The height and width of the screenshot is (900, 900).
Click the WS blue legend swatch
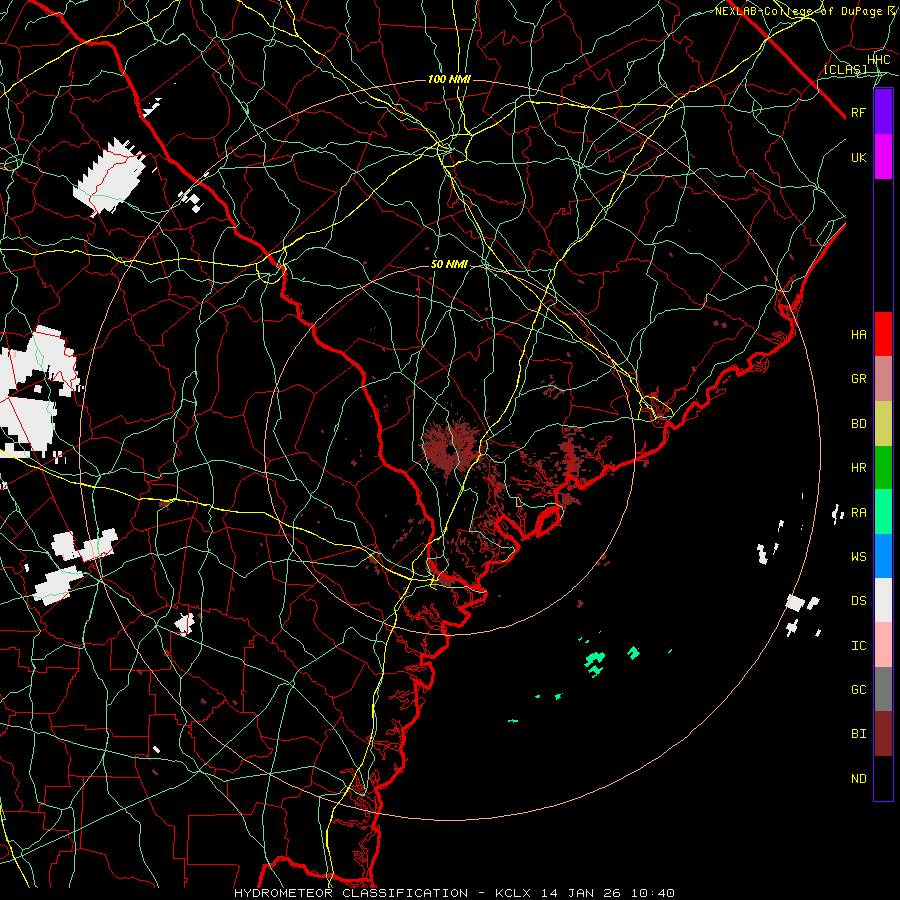(883, 556)
